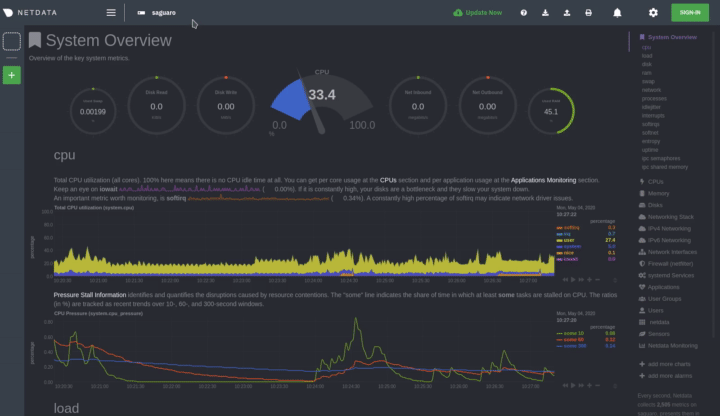Play the Total CPU utilization chart

click(573, 280)
